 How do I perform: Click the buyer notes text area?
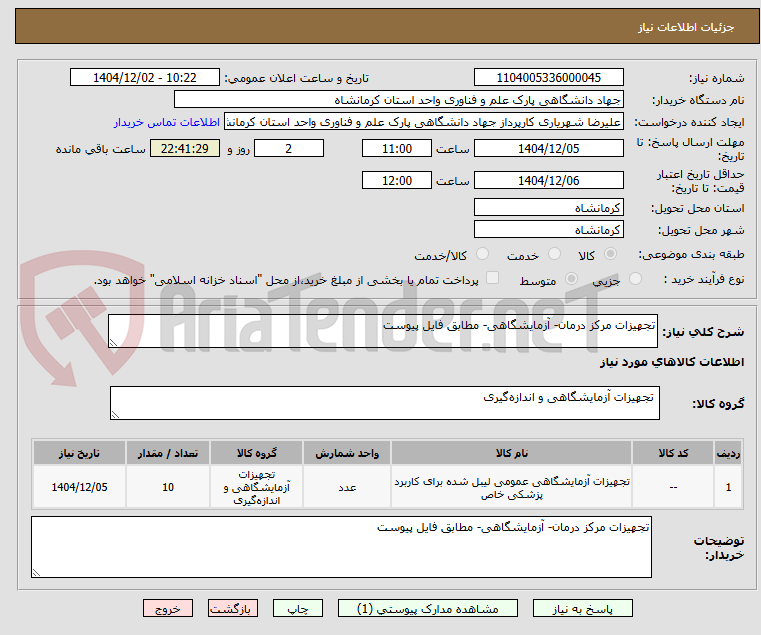point(341,547)
